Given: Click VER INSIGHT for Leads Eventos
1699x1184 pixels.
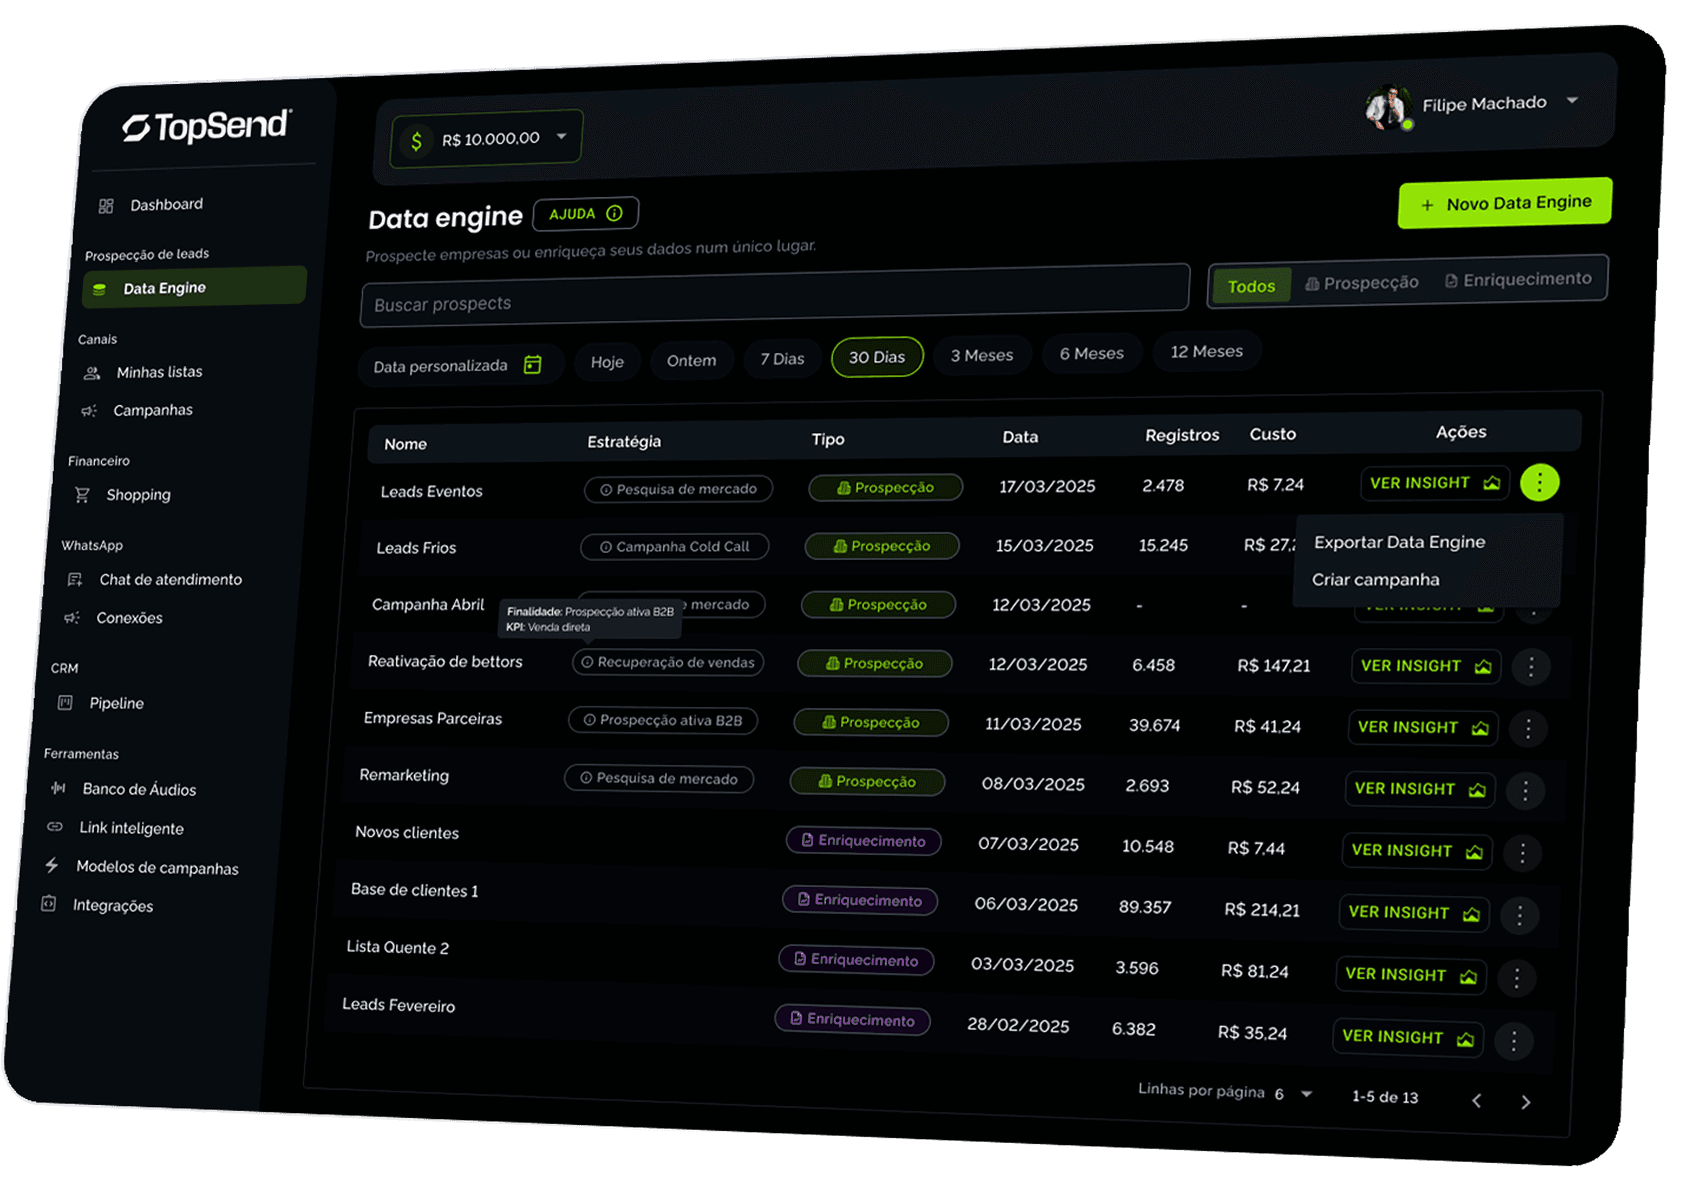Looking at the screenshot, I should click(x=1435, y=483).
